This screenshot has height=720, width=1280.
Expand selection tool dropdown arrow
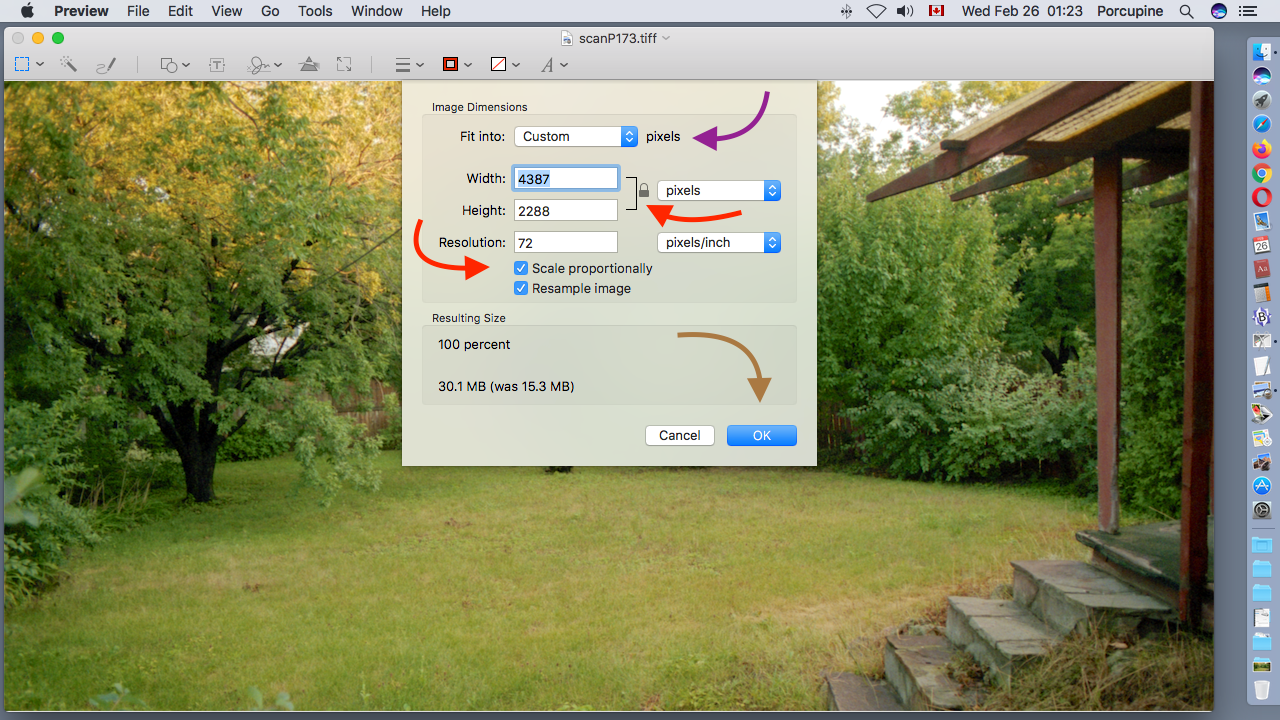tap(40, 65)
